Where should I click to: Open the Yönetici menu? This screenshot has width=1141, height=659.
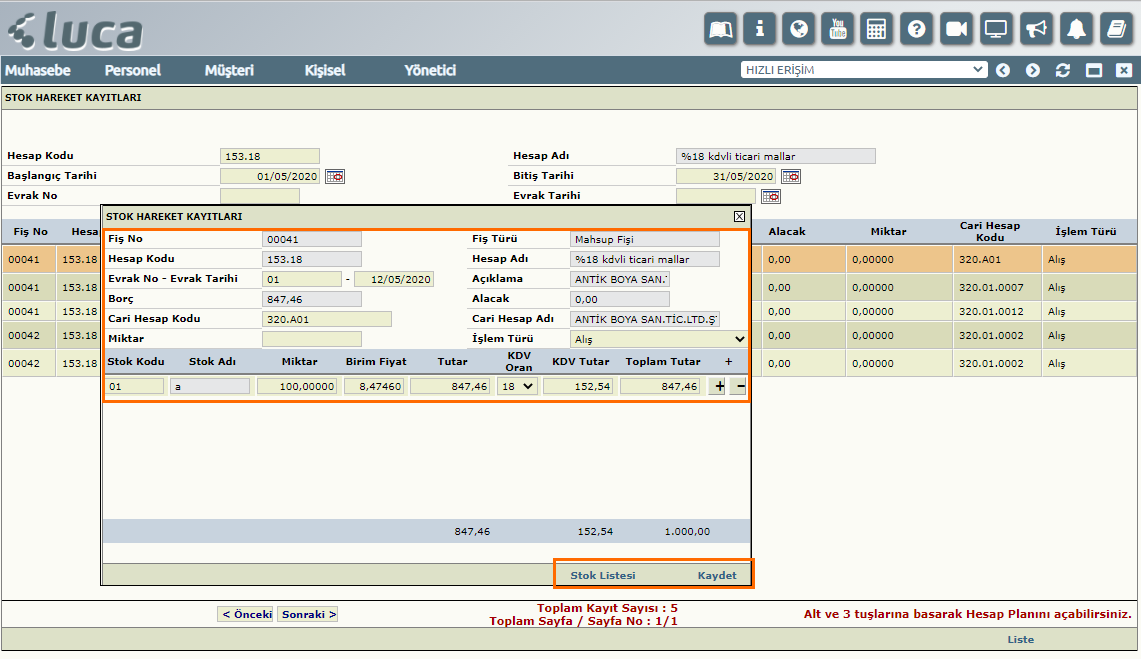pyautogui.click(x=430, y=71)
